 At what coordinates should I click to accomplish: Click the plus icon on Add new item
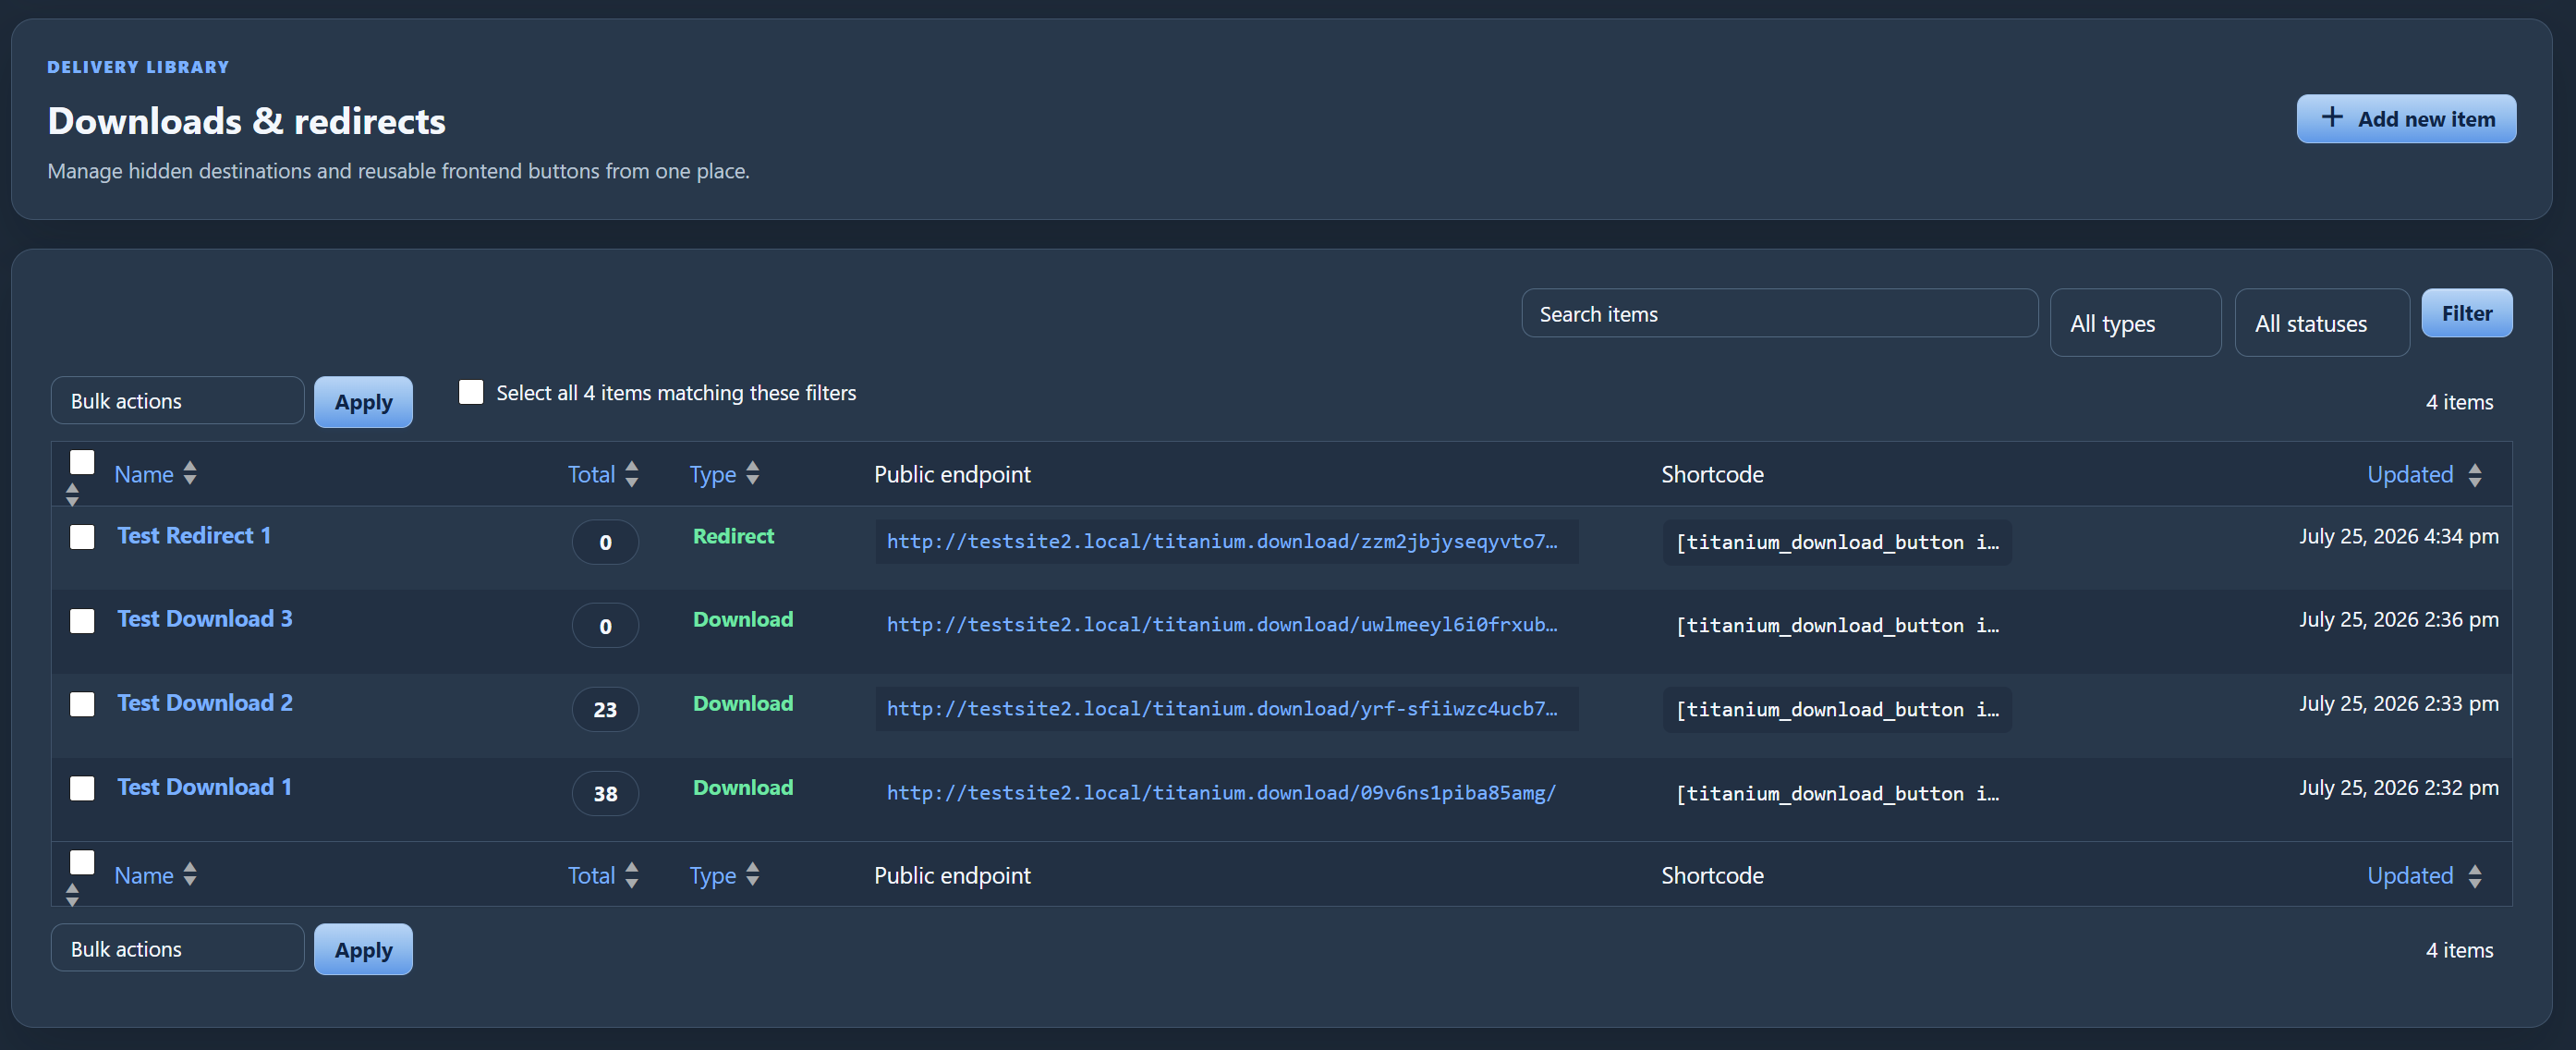pyautogui.click(x=2331, y=118)
